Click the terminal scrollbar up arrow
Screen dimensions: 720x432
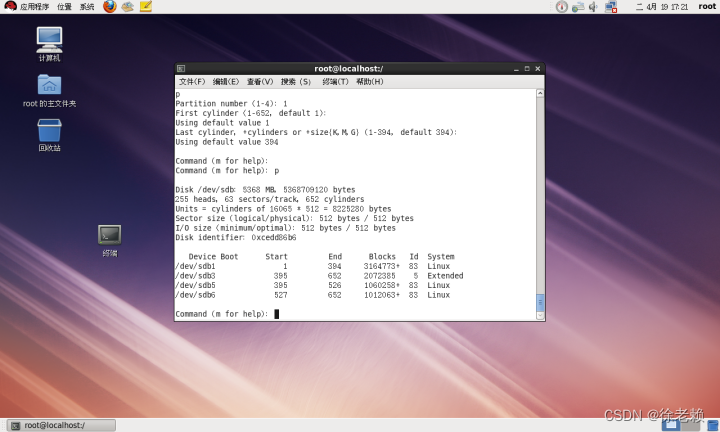coord(540,93)
